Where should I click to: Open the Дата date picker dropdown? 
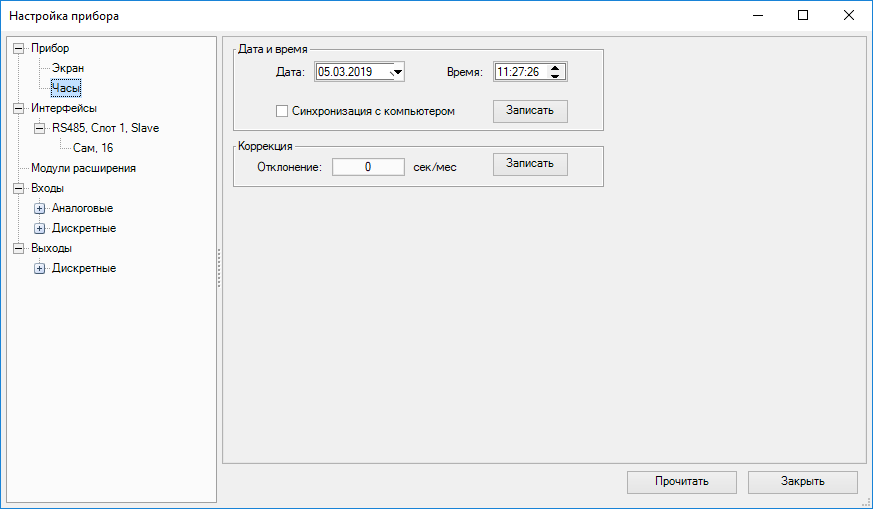pyautogui.click(x=396, y=72)
